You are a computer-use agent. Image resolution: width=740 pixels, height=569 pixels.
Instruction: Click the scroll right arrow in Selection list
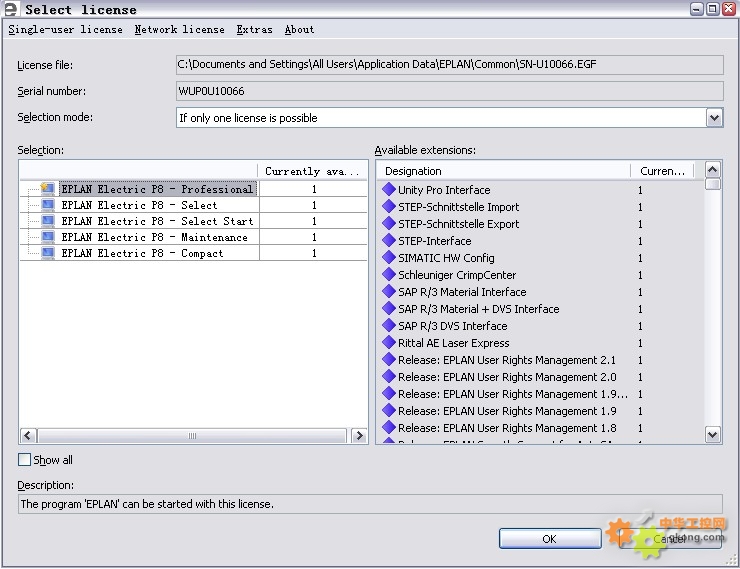point(359,435)
